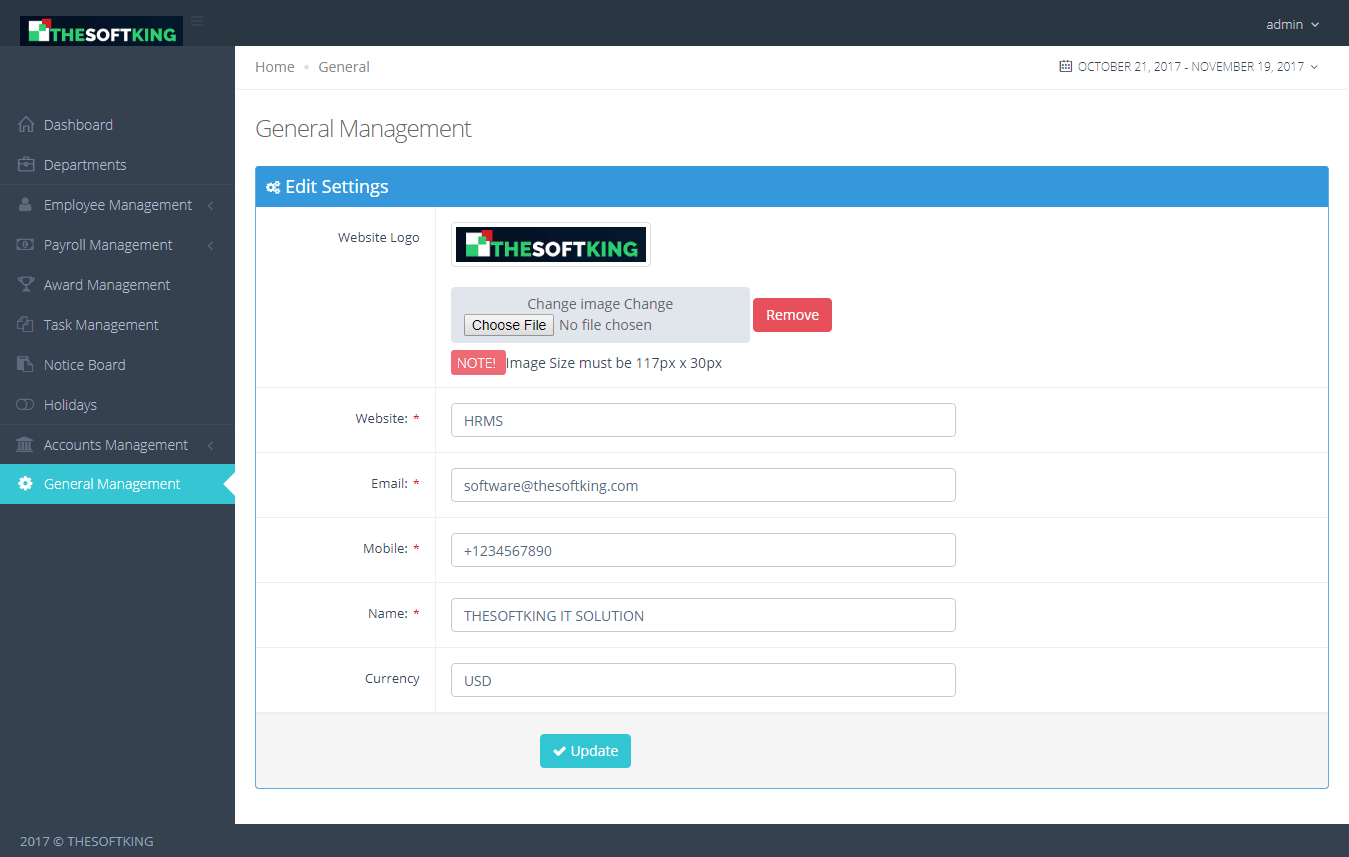This screenshot has height=857, width=1349.
Task: Click the Task Management icon
Action: point(24,324)
